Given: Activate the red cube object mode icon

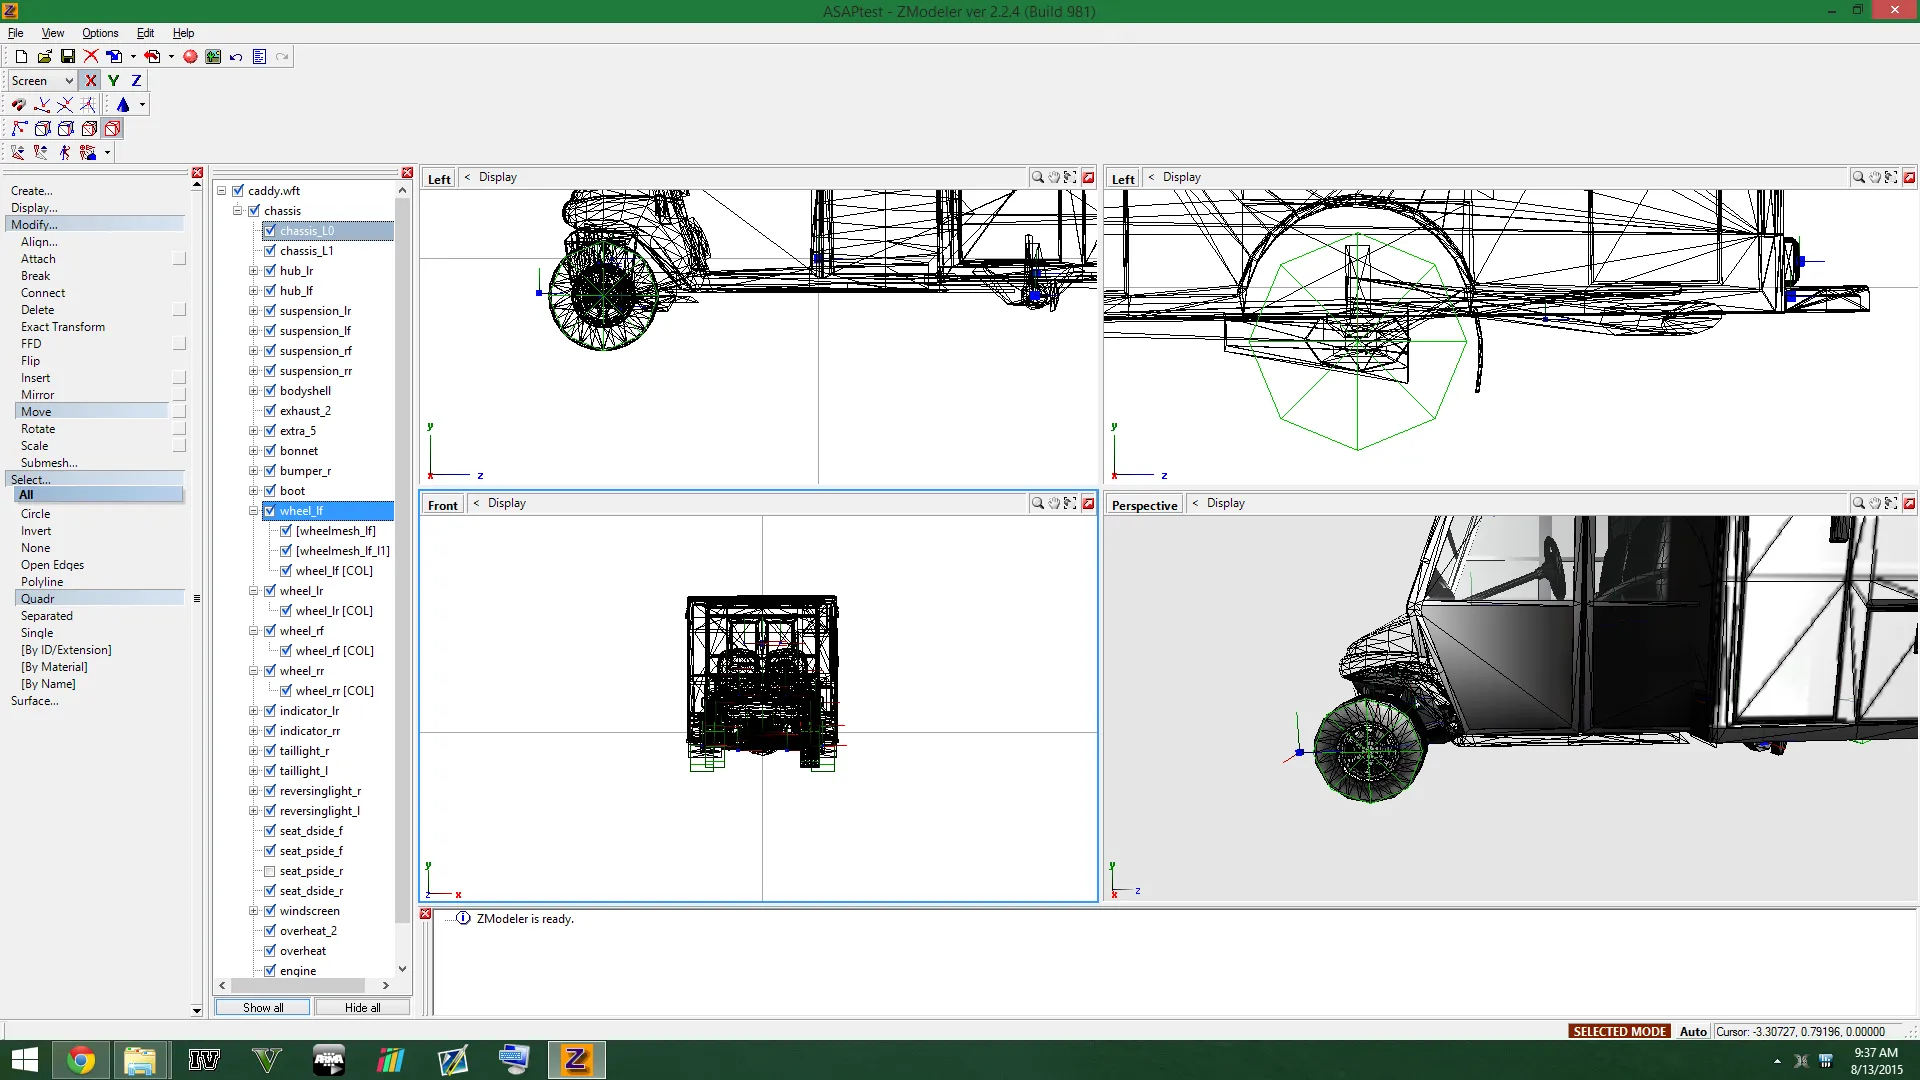Looking at the screenshot, I should pos(112,129).
